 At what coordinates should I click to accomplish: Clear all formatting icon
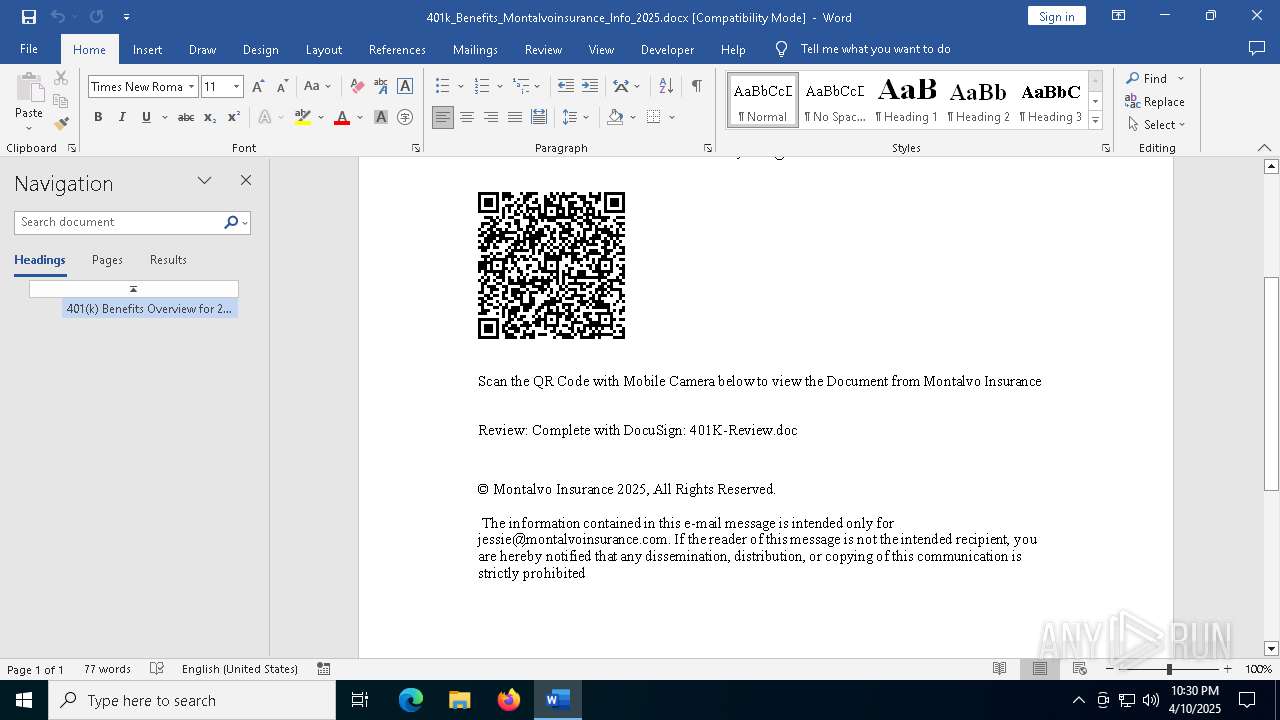[357, 86]
